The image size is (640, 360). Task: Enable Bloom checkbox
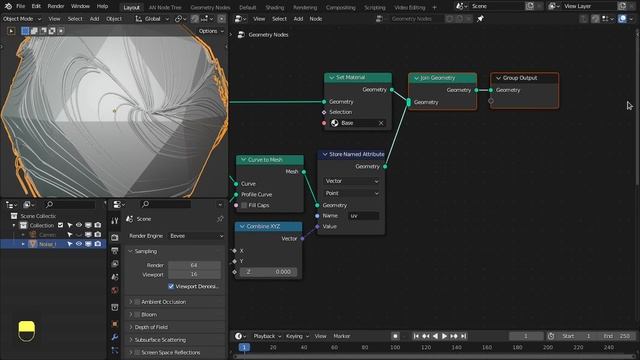(x=138, y=314)
